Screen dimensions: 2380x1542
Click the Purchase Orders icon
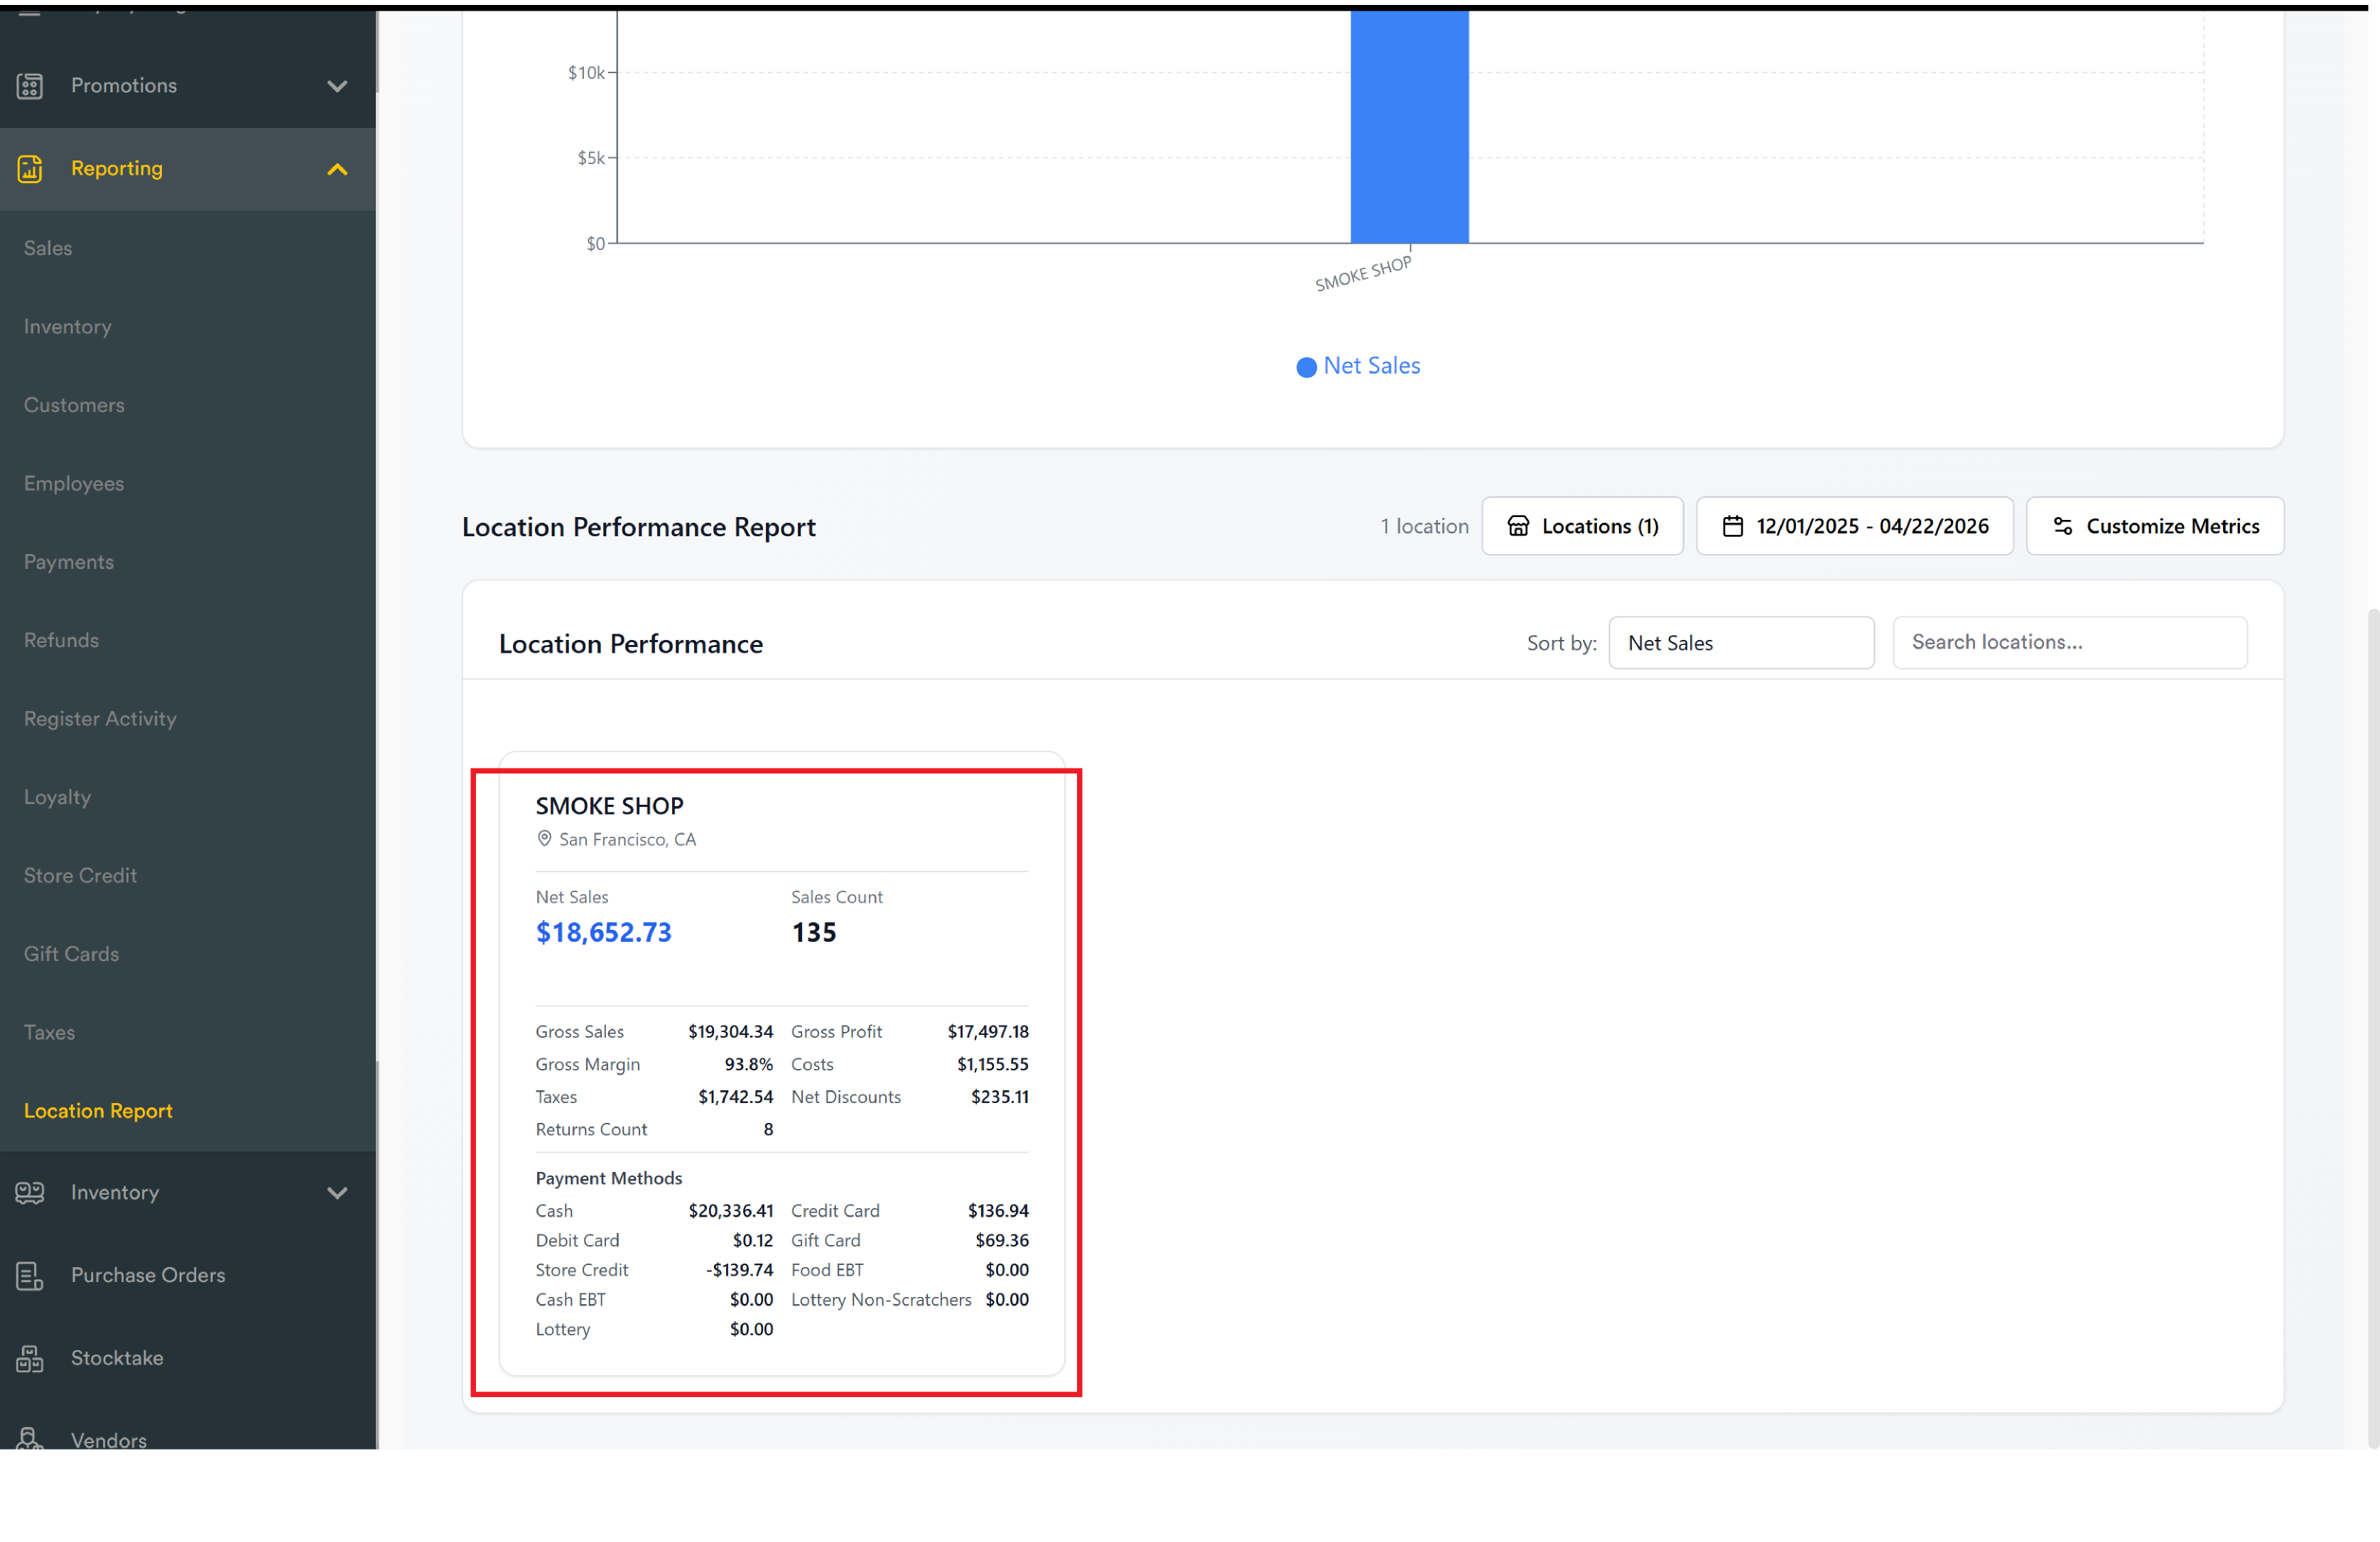tap(30, 1276)
